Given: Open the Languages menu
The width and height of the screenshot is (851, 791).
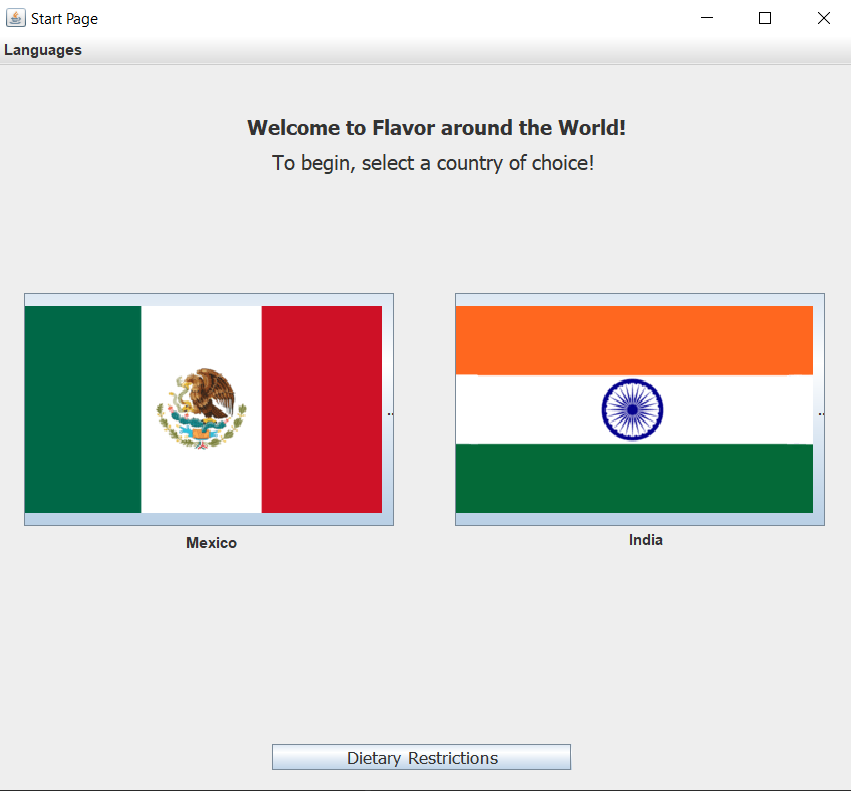Looking at the screenshot, I should coord(43,50).
